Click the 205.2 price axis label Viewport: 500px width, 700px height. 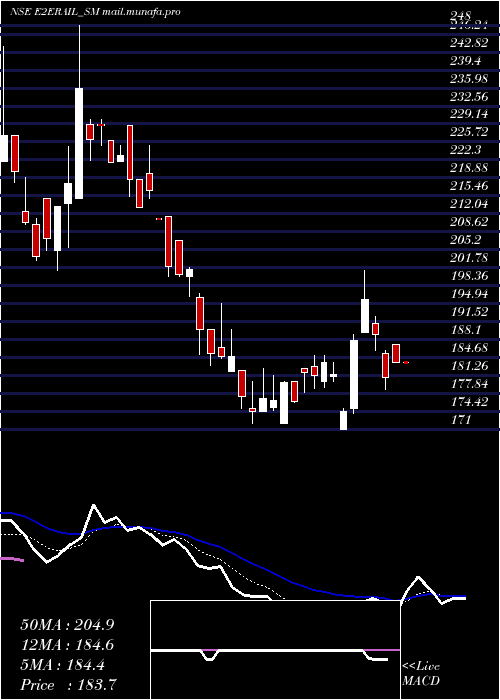coord(464,240)
